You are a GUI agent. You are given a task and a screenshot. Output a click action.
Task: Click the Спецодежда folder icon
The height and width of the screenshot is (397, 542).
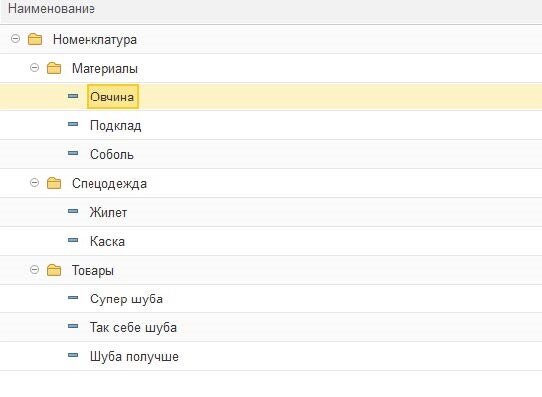(x=54, y=183)
